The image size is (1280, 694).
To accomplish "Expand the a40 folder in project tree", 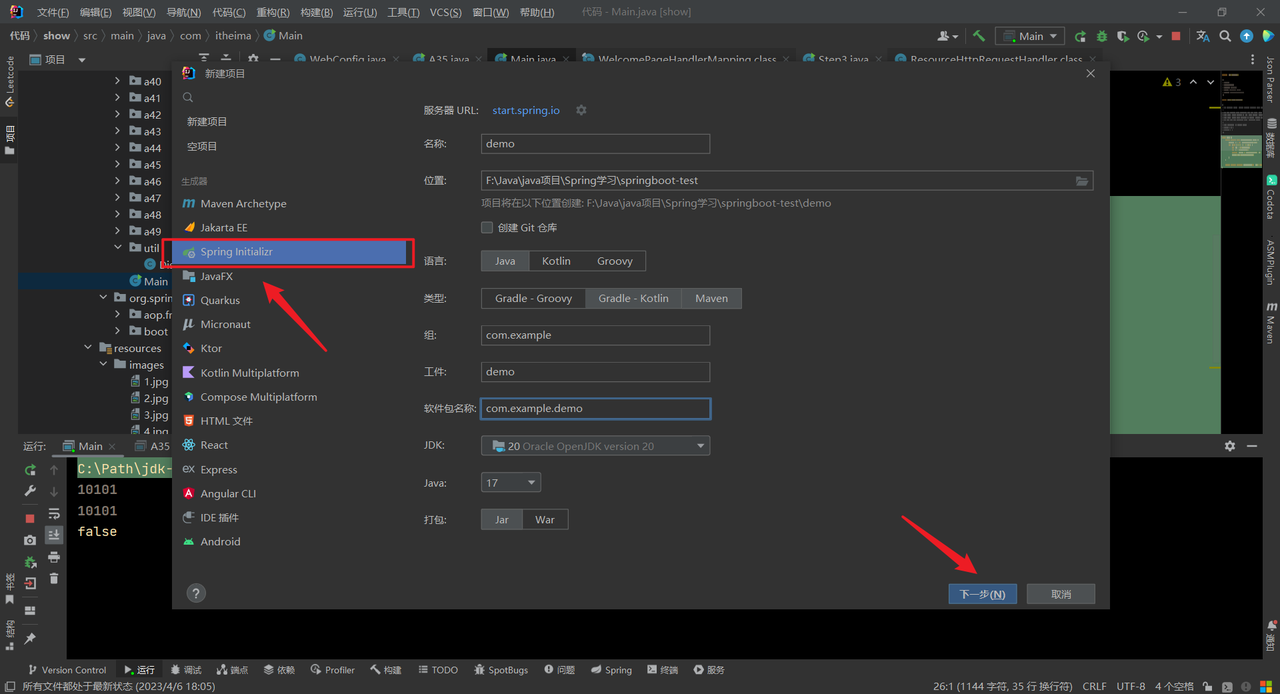I will point(118,81).
